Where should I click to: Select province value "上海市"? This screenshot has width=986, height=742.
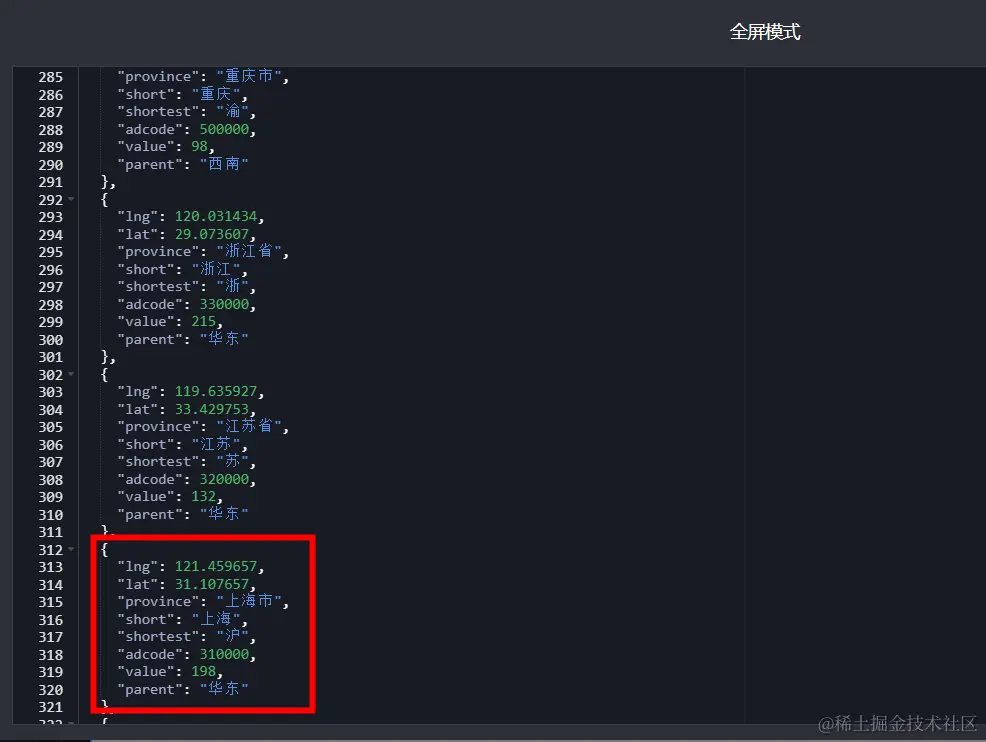coord(249,601)
